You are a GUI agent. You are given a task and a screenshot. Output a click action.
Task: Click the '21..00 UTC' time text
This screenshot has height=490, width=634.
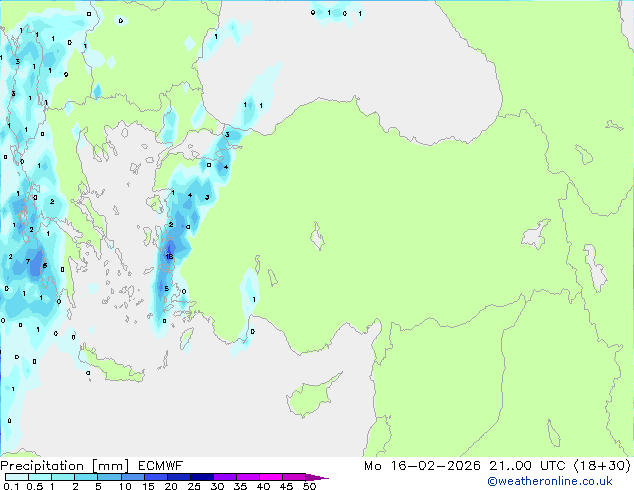(x=527, y=466)
